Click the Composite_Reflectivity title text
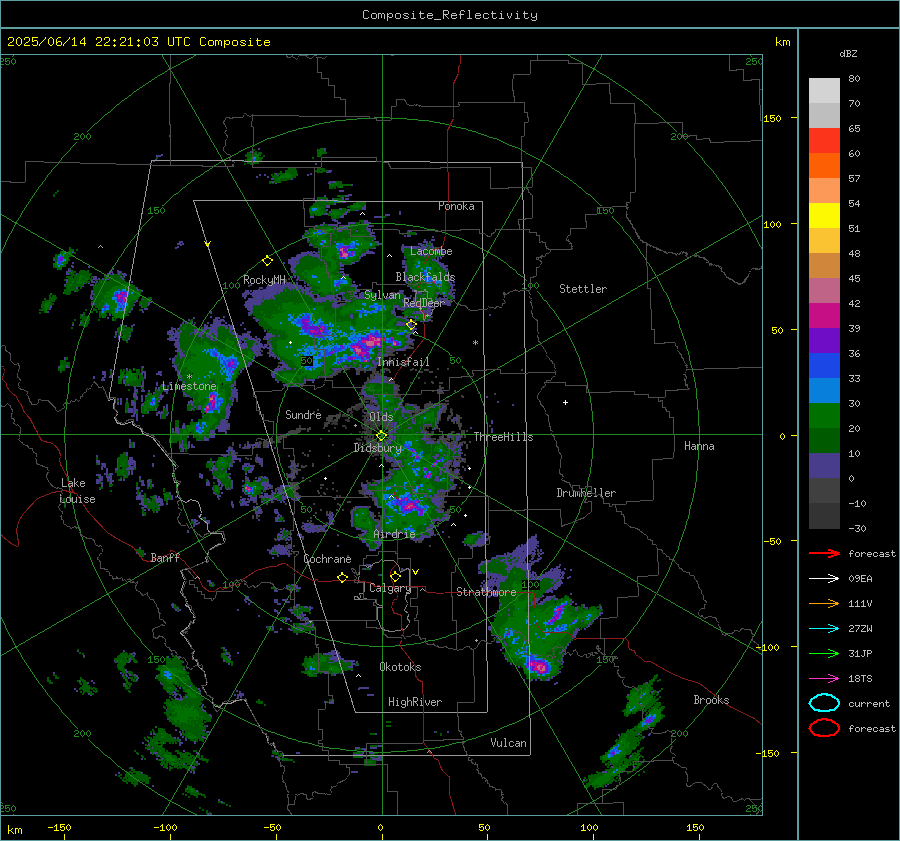This screenshot has width=900, height=841. tap(449, 15)
